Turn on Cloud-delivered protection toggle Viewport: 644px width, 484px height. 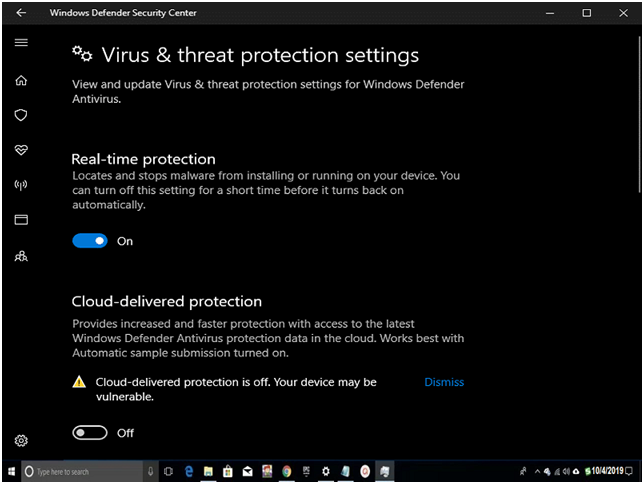pyautogui.click(x=90, y=433)
